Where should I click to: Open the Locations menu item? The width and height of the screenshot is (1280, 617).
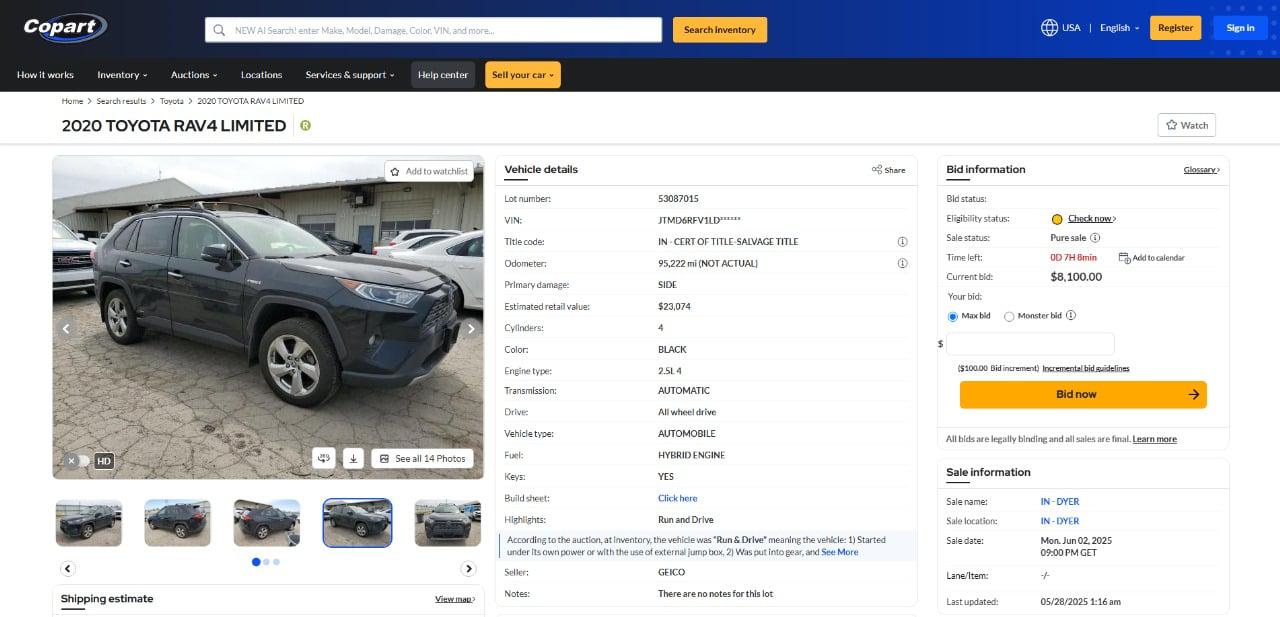tap(261, 75)
